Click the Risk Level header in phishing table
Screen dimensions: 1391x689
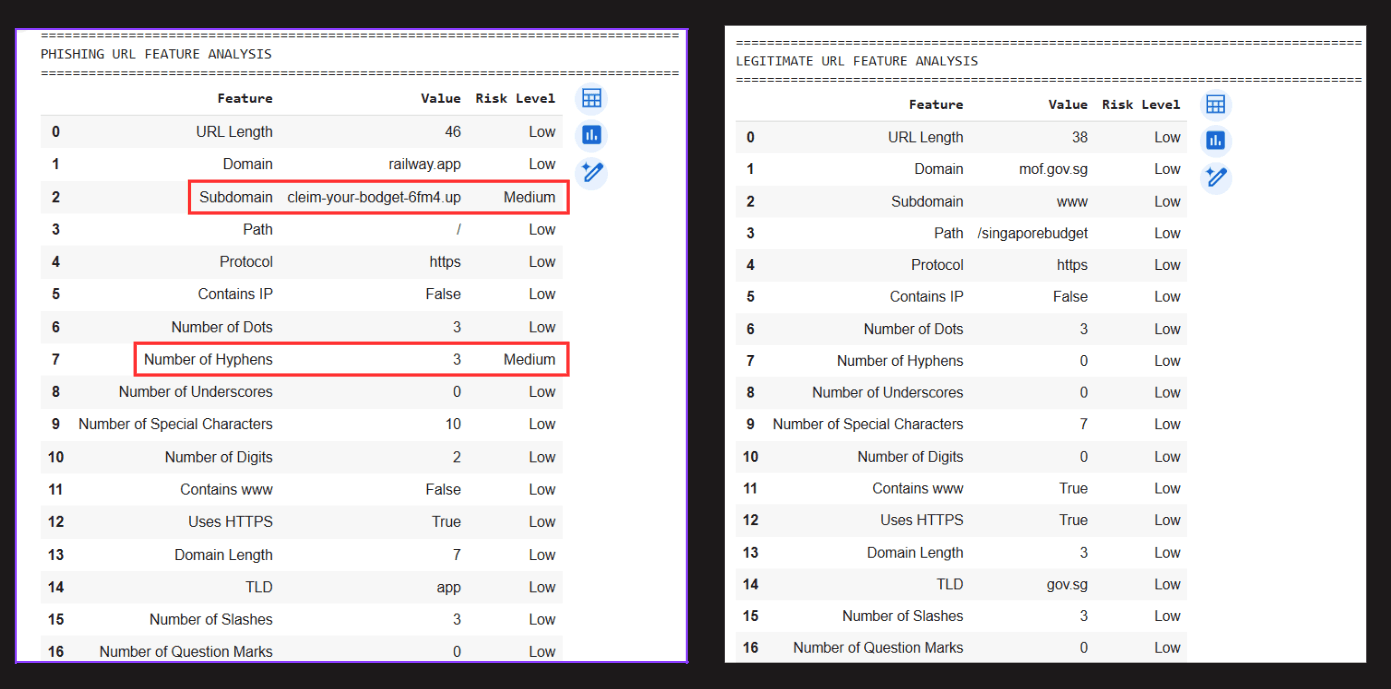pyautogui.click(x=516, y=98)
